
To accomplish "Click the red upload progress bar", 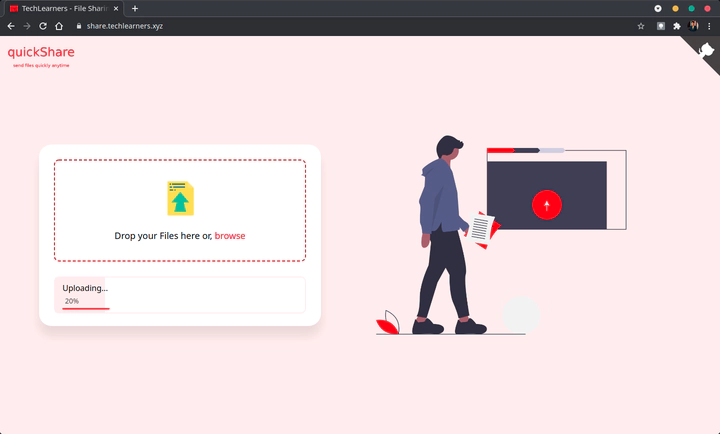I will [x=86, y=309].
